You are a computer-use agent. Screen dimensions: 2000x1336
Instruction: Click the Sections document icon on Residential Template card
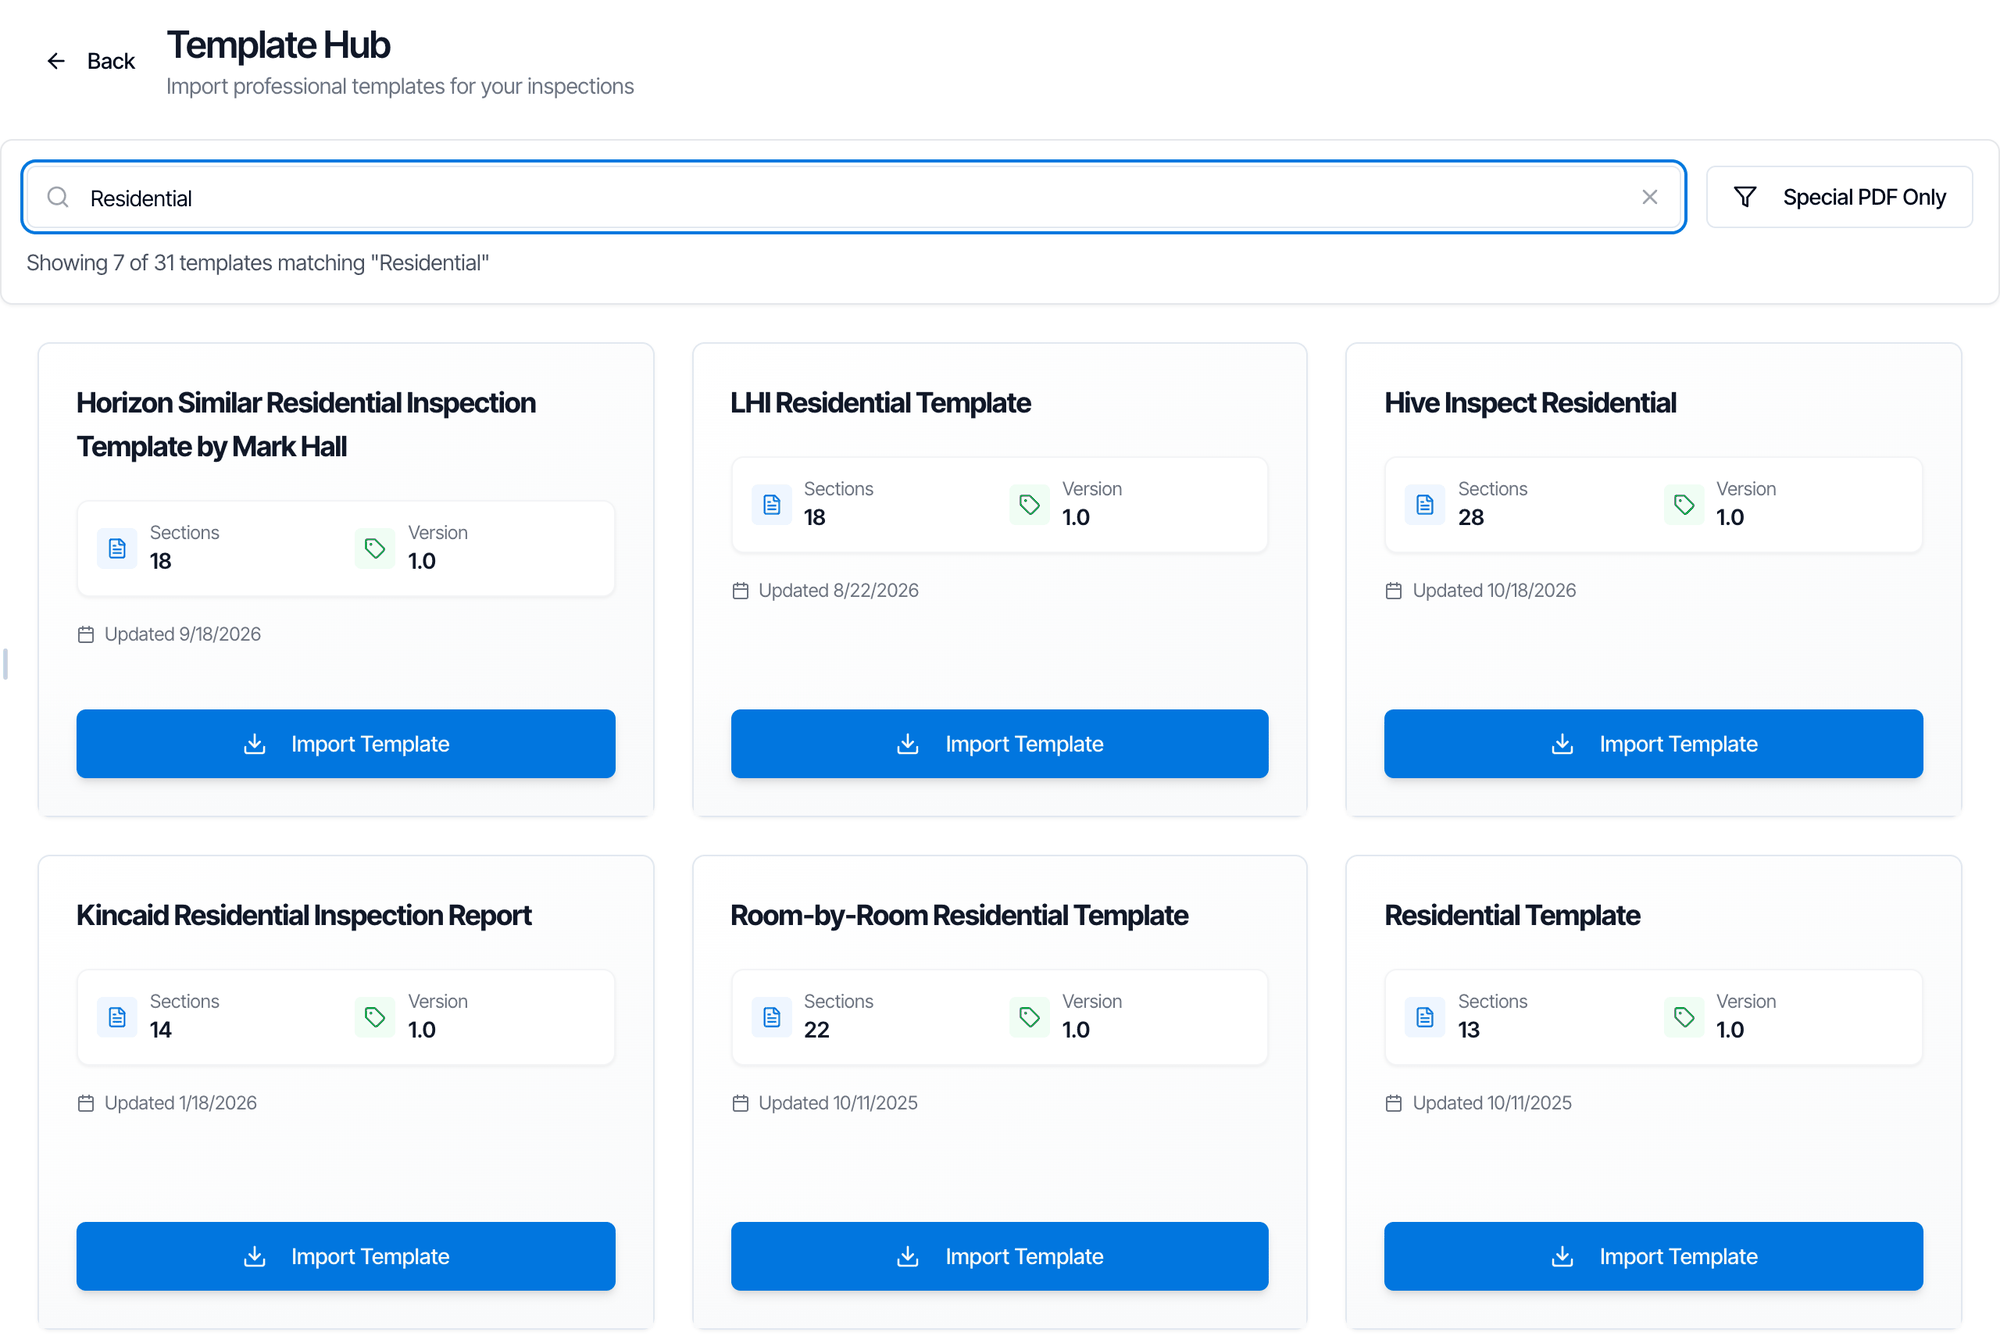click(x=1425, y=1017)
